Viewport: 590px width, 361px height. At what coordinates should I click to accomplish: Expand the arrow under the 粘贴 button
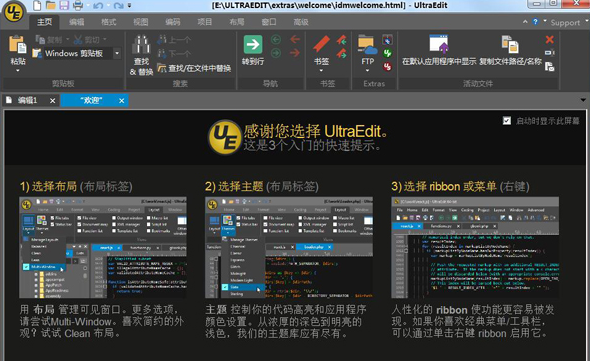pyautogui.click(x=18, y=70)
